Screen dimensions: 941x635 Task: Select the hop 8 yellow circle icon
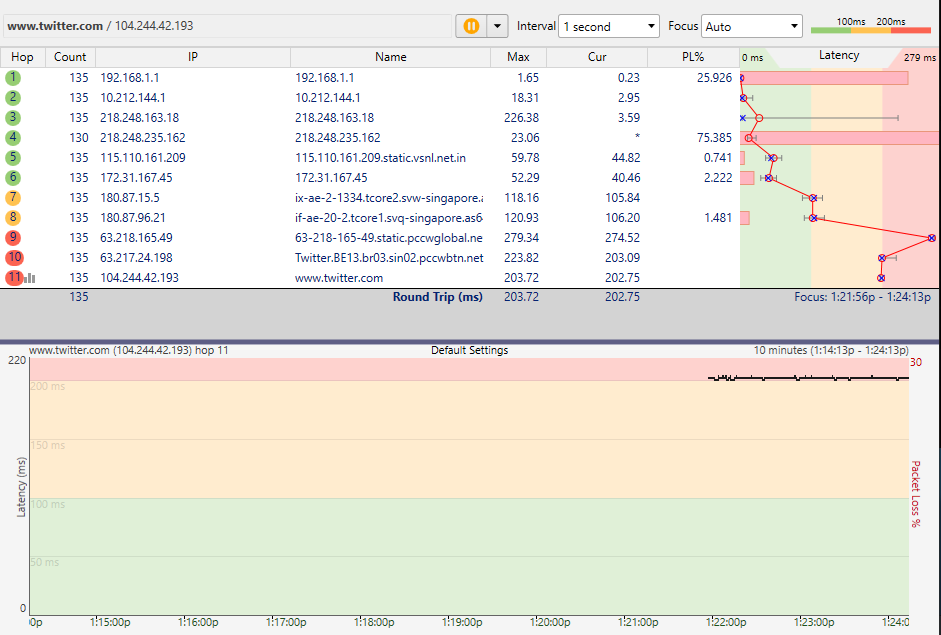pyautogui.click(x=13, y=217)
